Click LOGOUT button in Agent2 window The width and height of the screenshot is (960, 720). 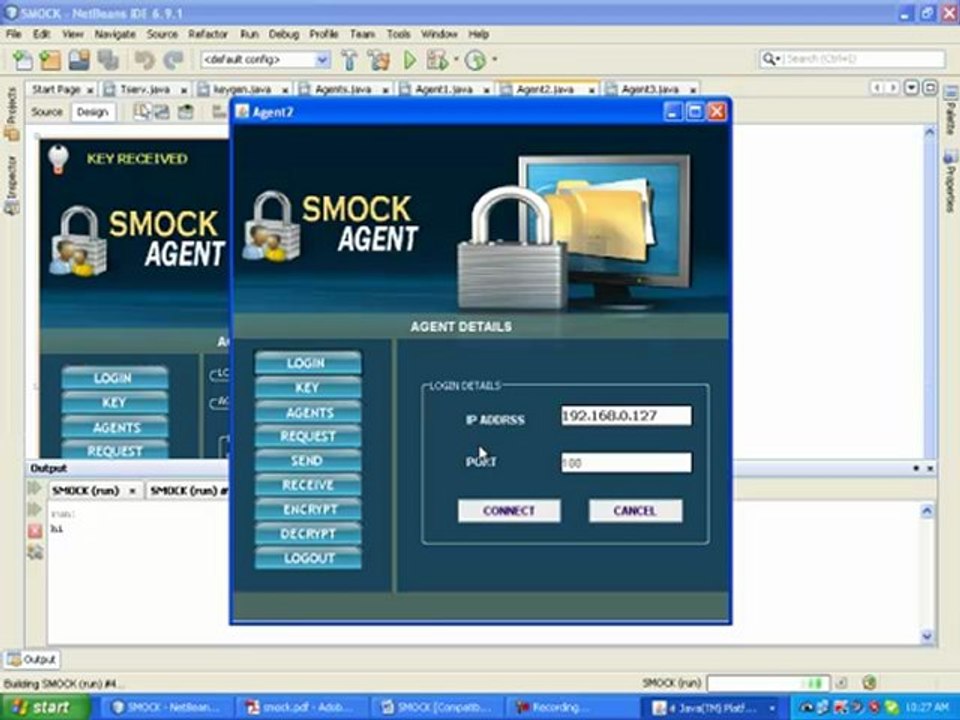(x=308, y=558)
